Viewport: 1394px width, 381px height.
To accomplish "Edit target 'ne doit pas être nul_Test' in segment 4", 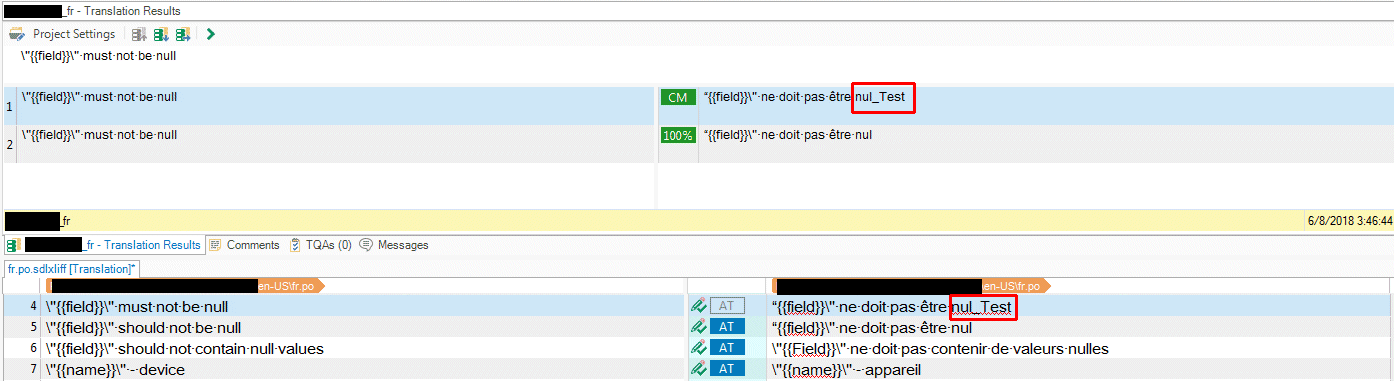I will pyautogui.click(x=892, y=306).
